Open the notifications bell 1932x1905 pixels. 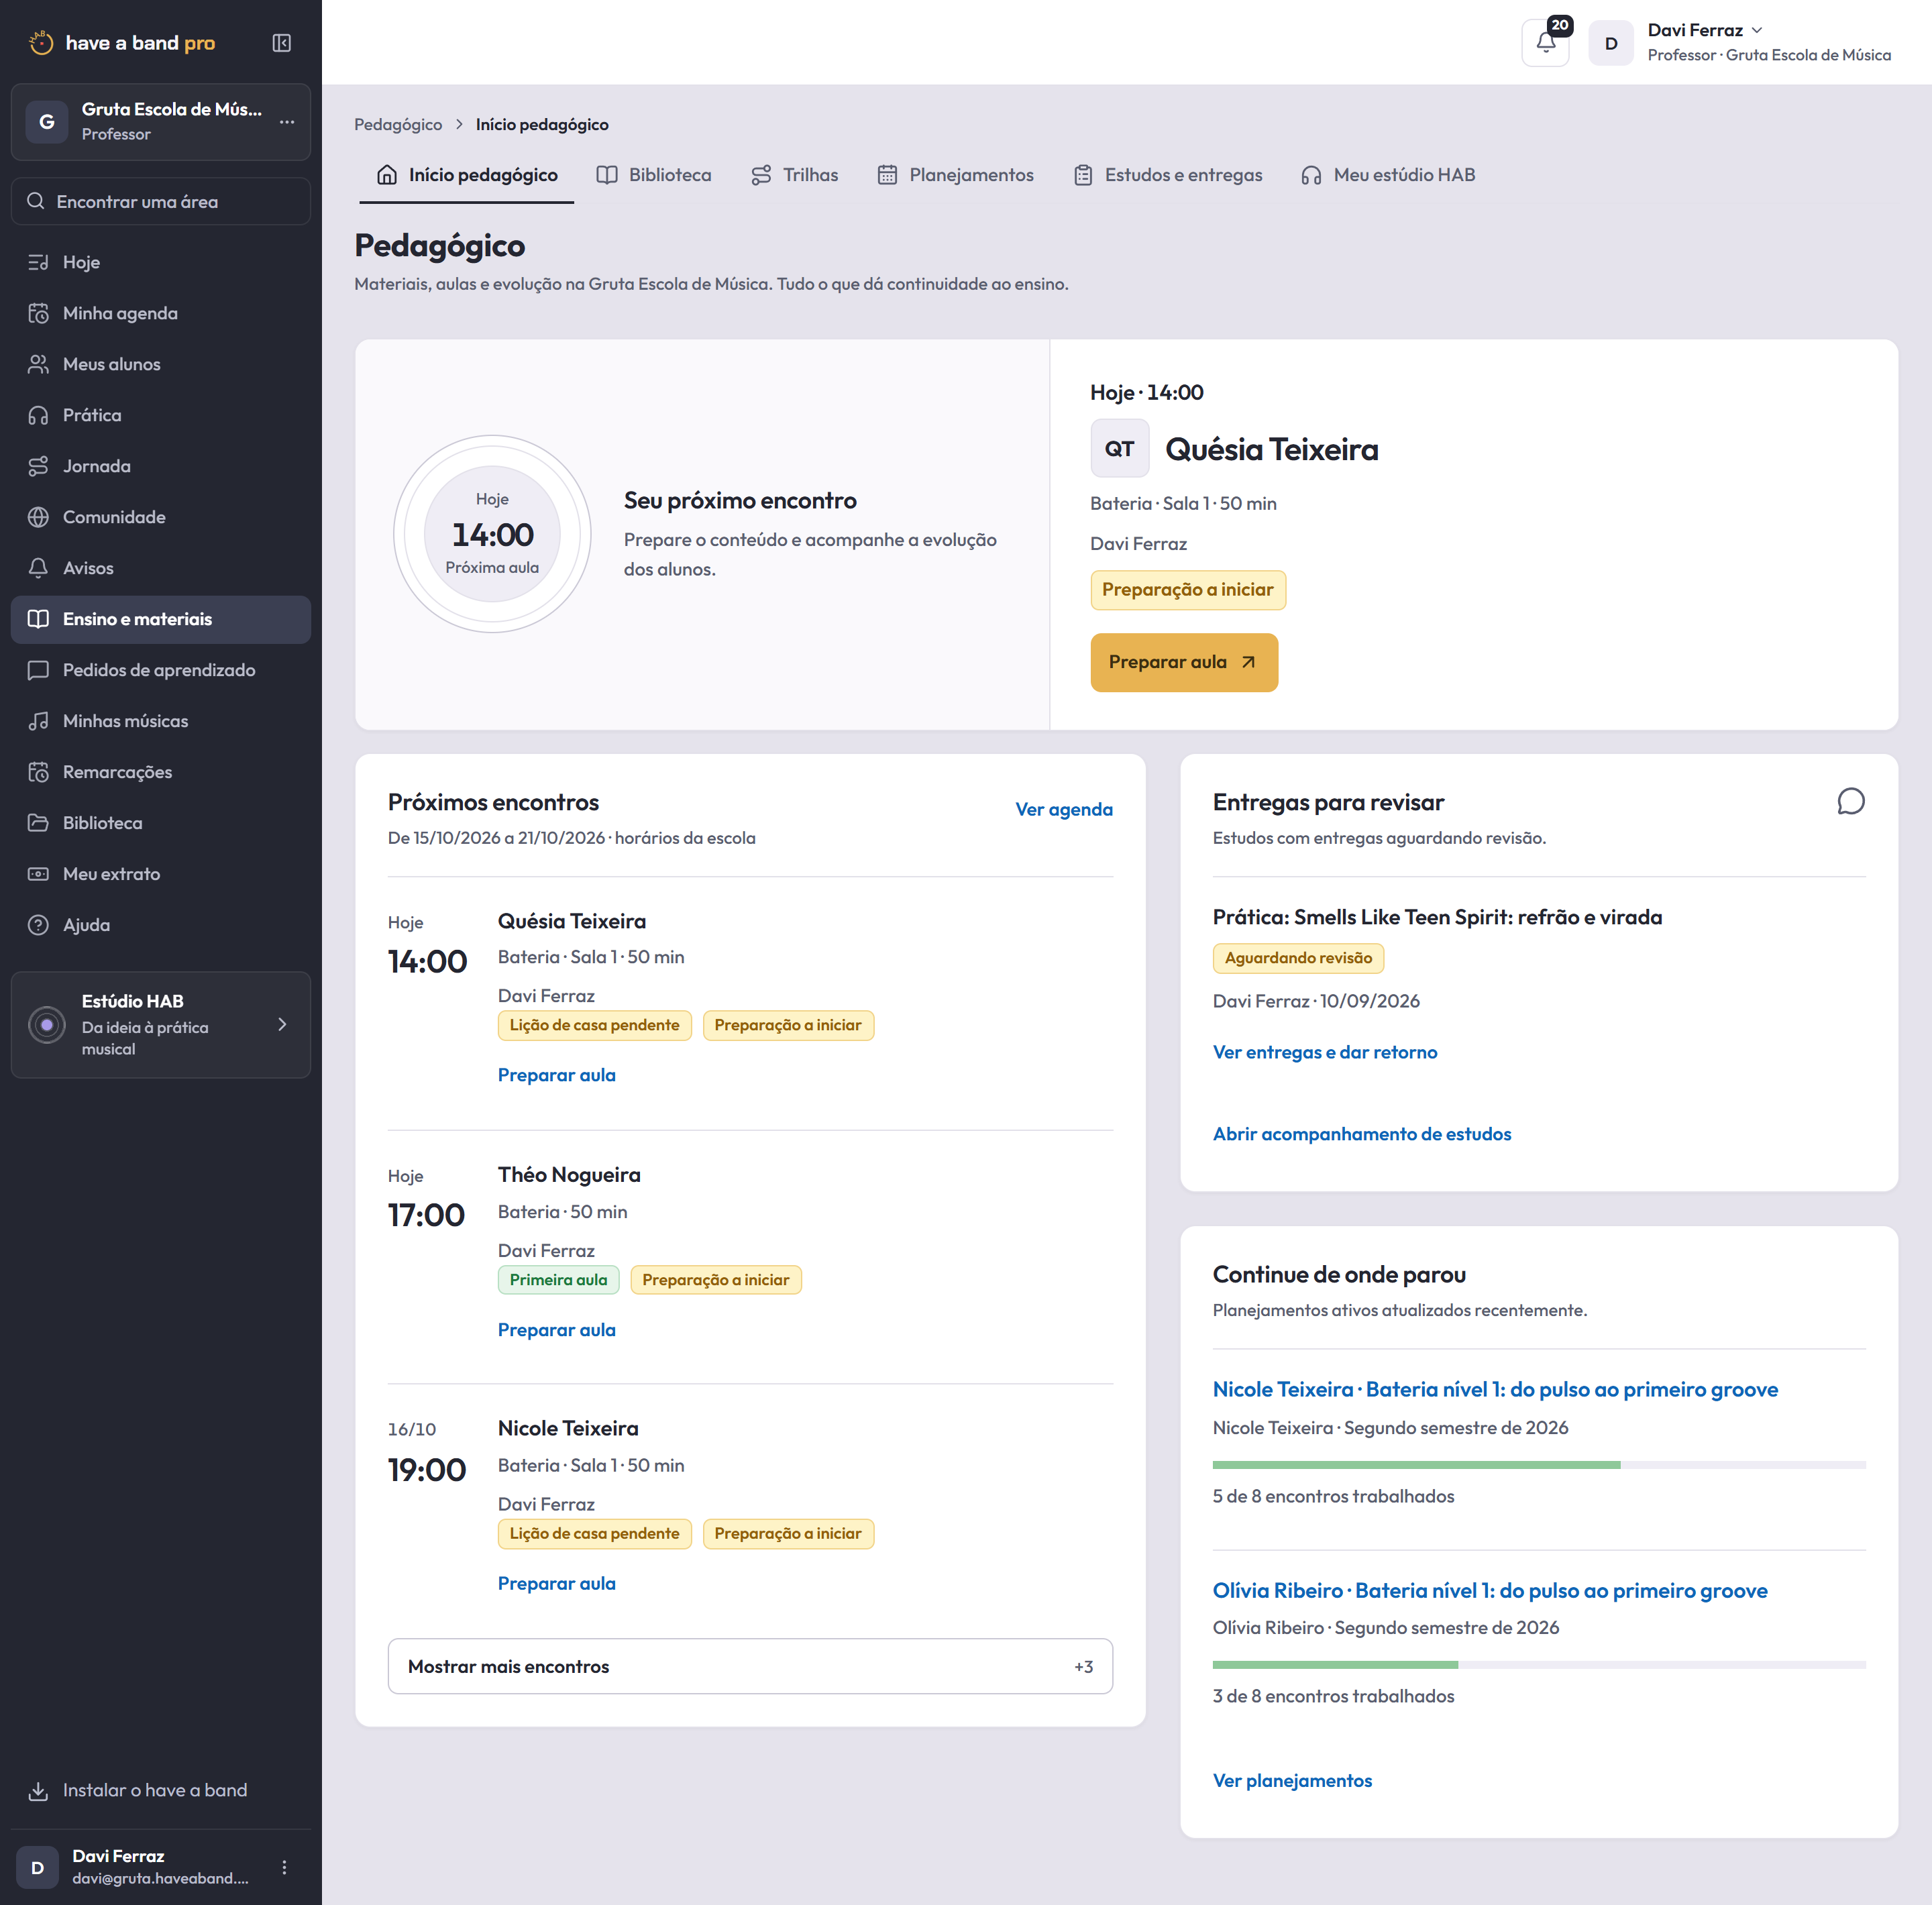click(1545, 43)
